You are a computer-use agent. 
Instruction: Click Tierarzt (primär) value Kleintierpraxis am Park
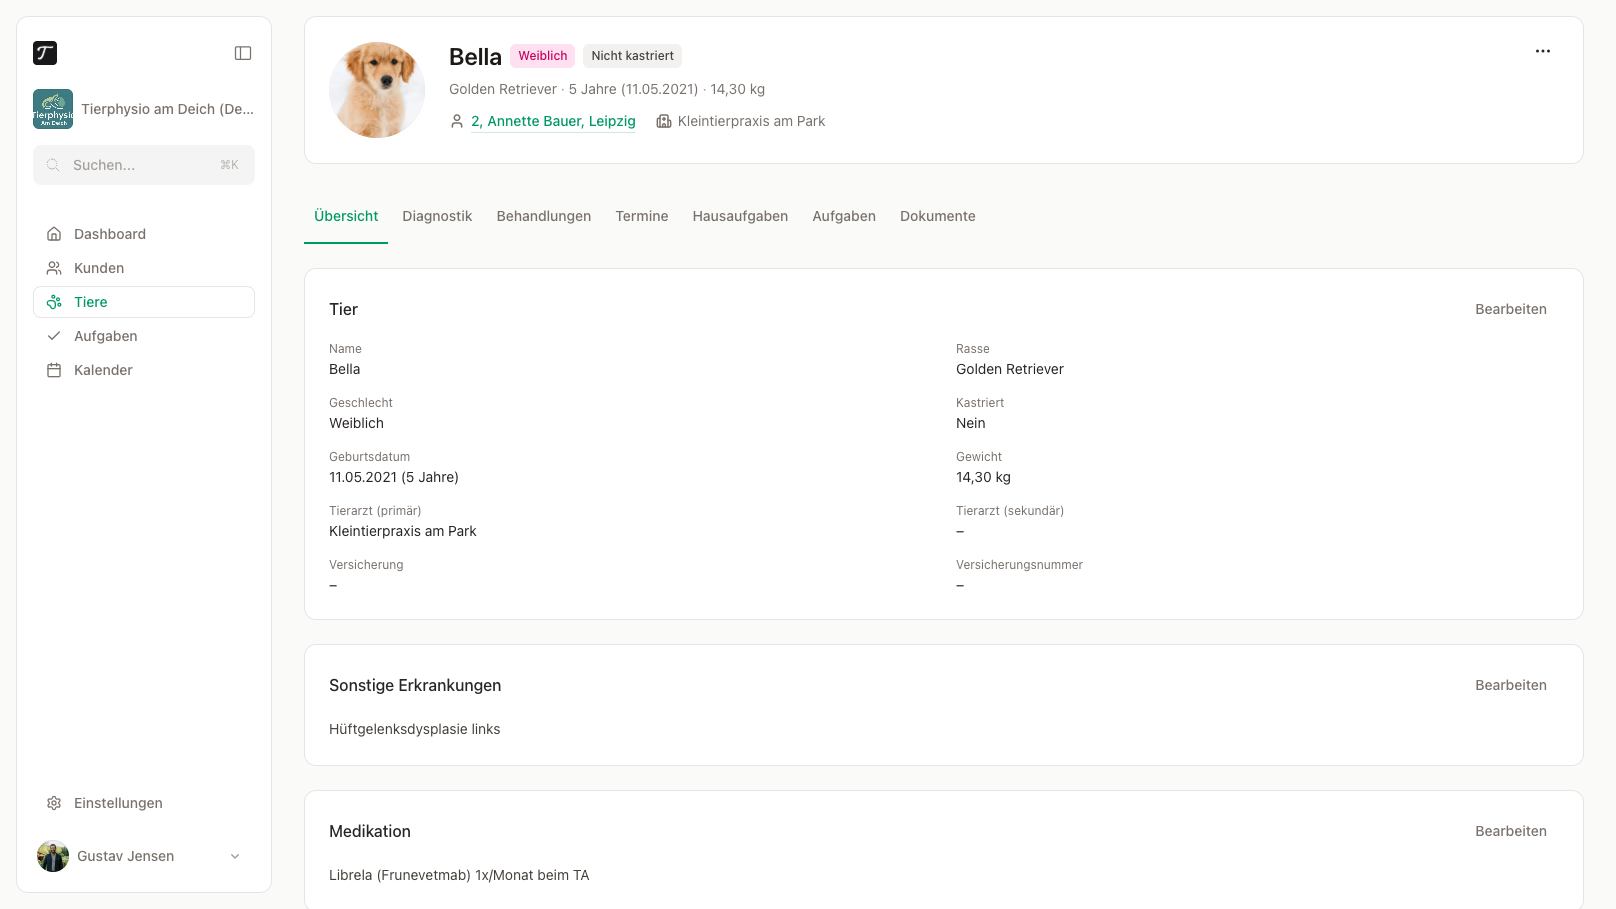click(x=403, y=531)
